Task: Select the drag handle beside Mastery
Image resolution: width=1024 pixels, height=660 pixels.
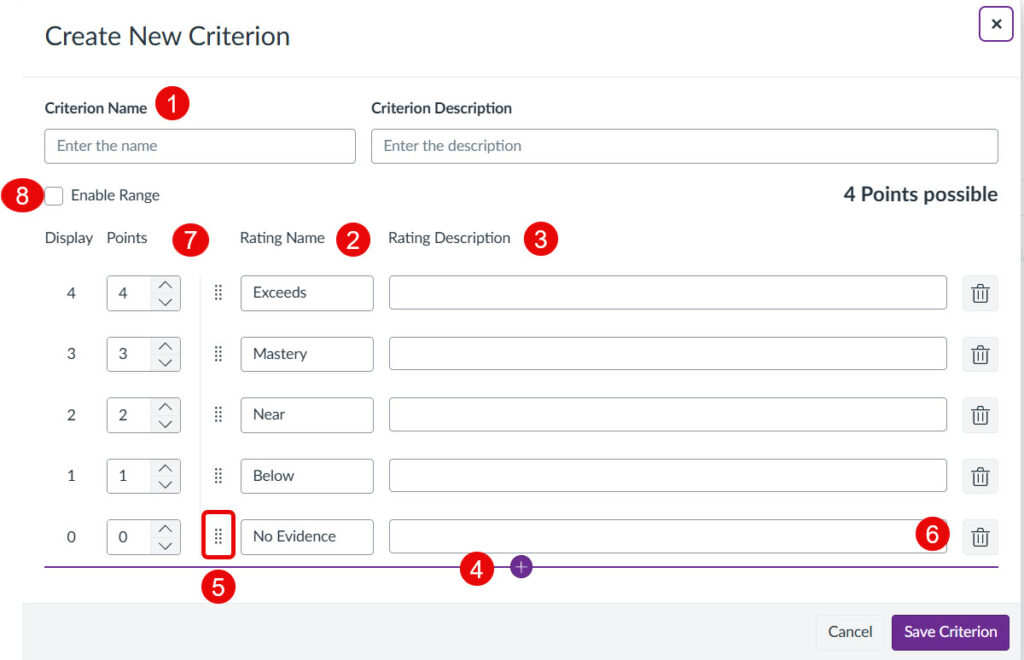Action: (x=218, y=354)
